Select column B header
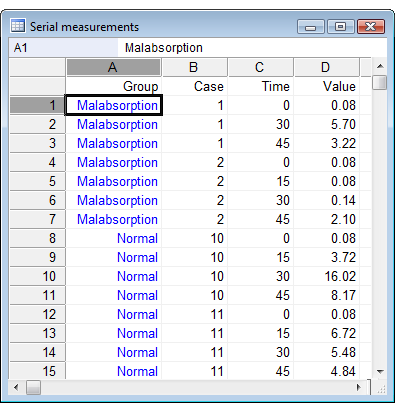 [x=194, y=67]
